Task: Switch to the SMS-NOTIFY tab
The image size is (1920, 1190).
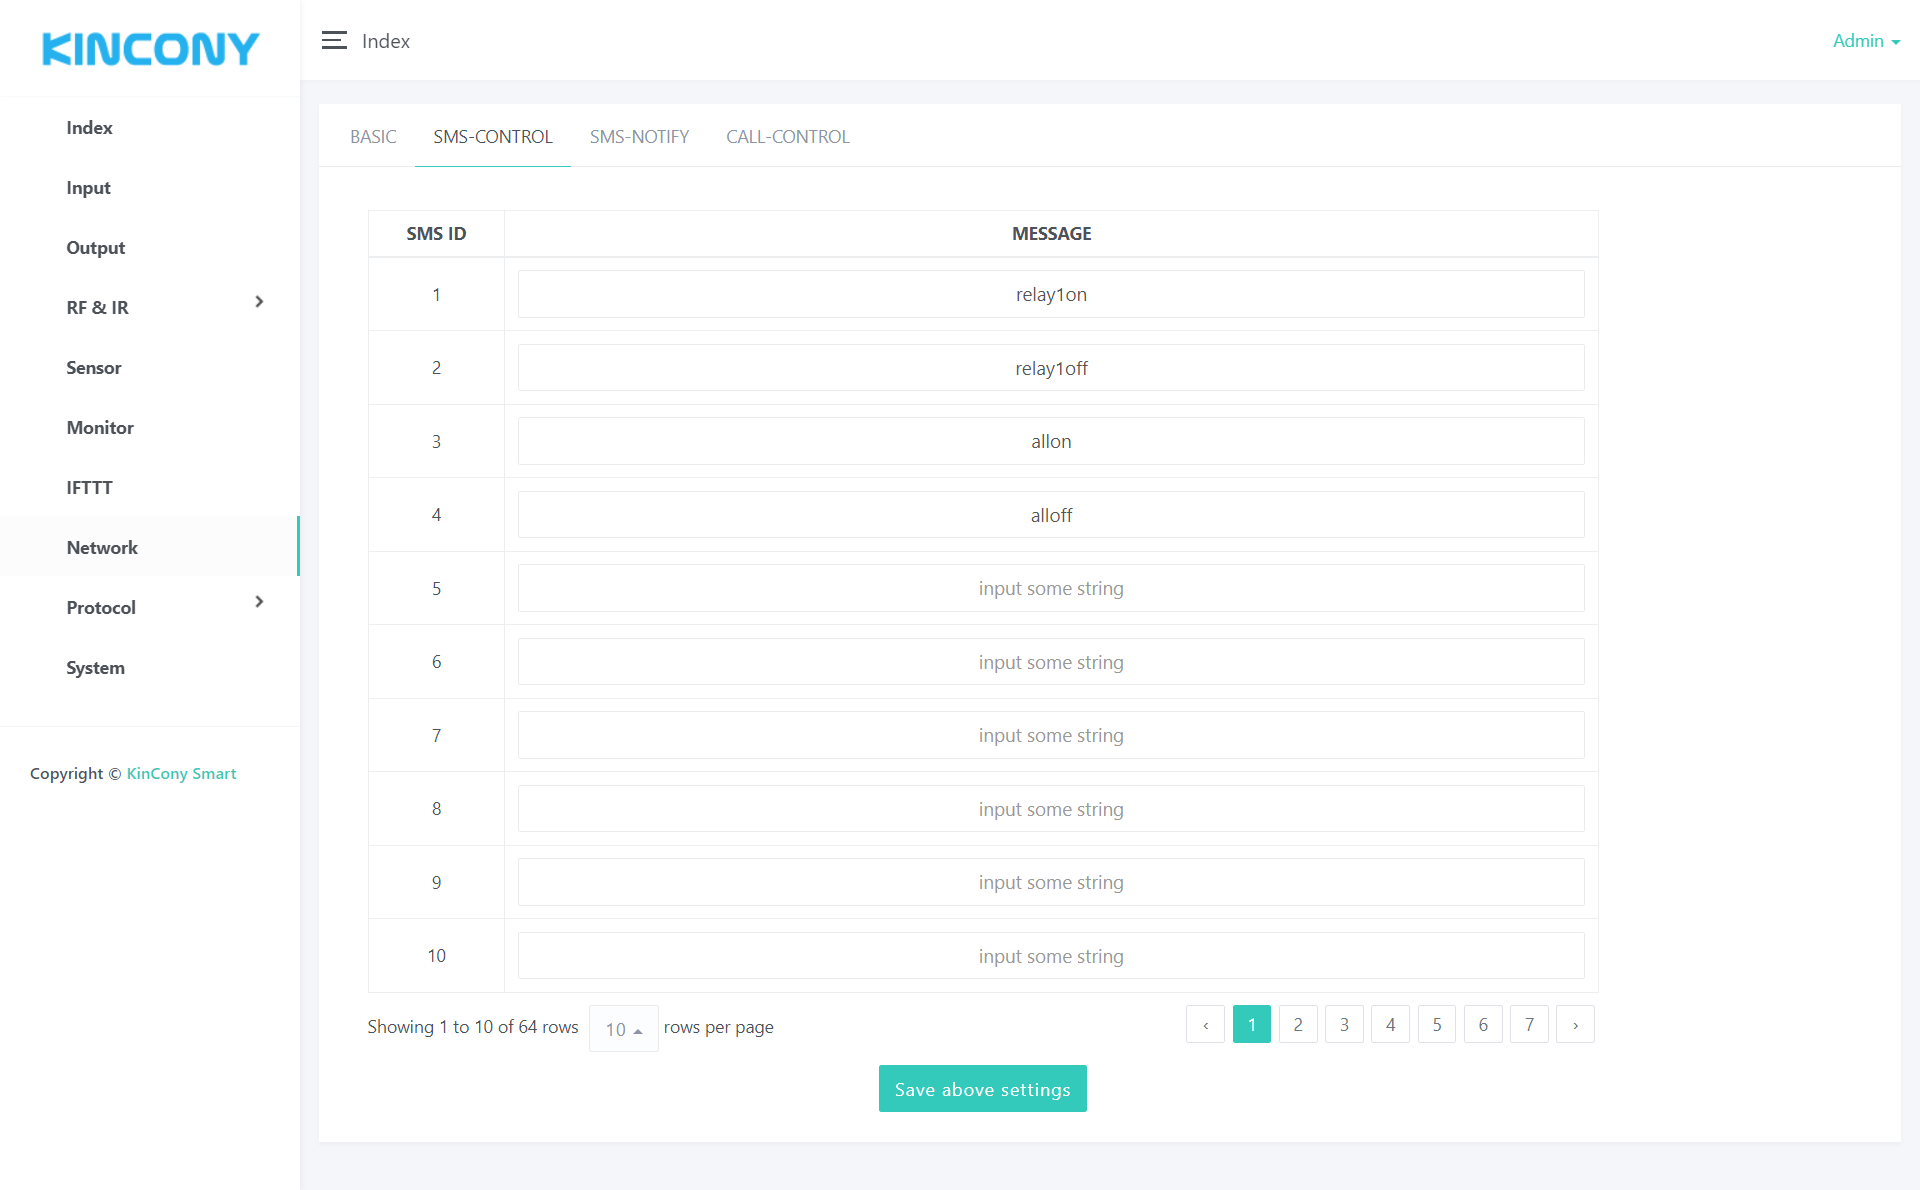Action: tap(639, 137)
